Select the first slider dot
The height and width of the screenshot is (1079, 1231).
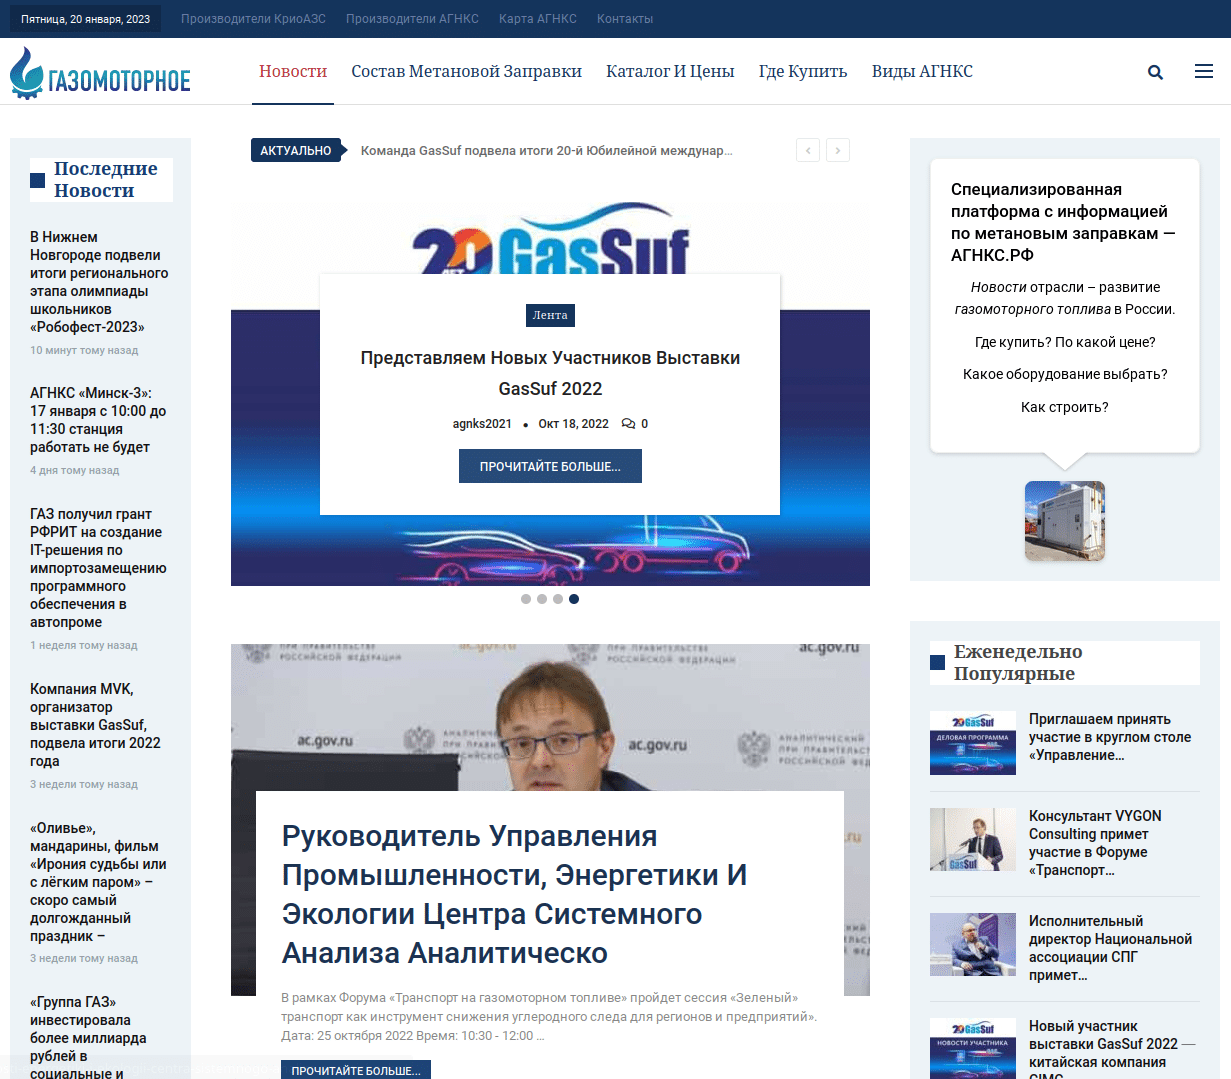tap(526, 599)
